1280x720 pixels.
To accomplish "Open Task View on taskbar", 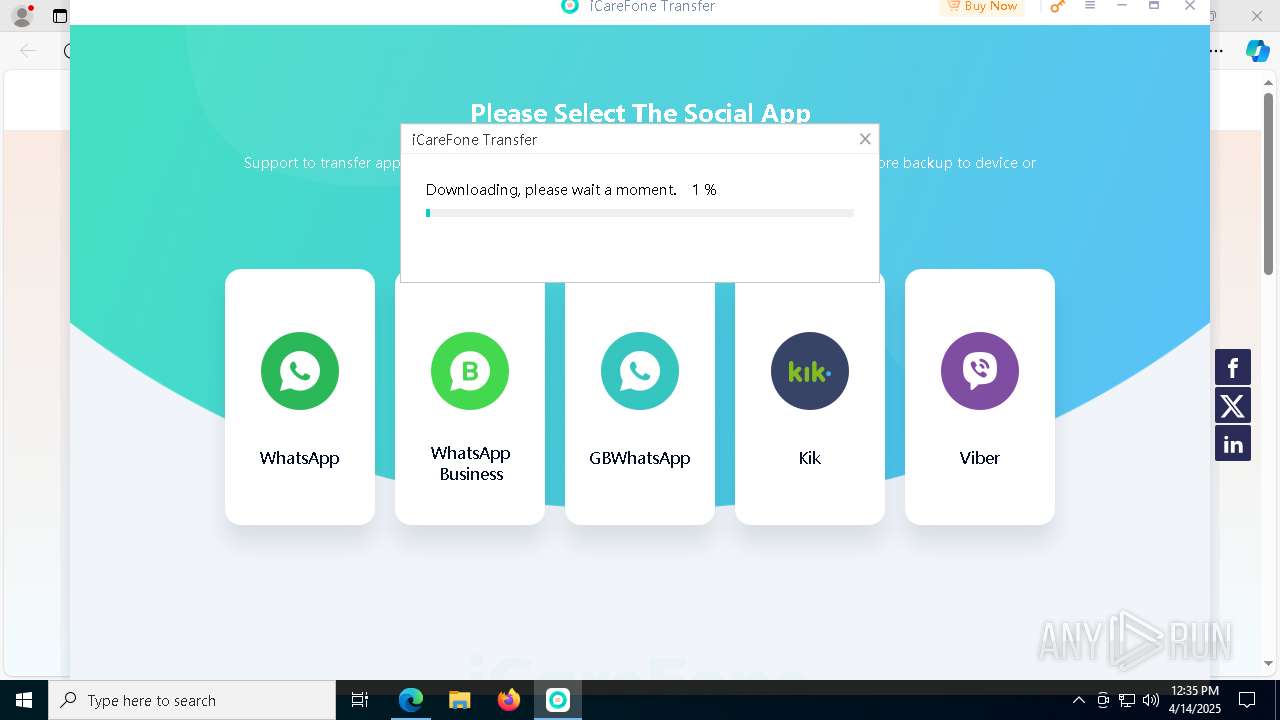I will (360, 700).
